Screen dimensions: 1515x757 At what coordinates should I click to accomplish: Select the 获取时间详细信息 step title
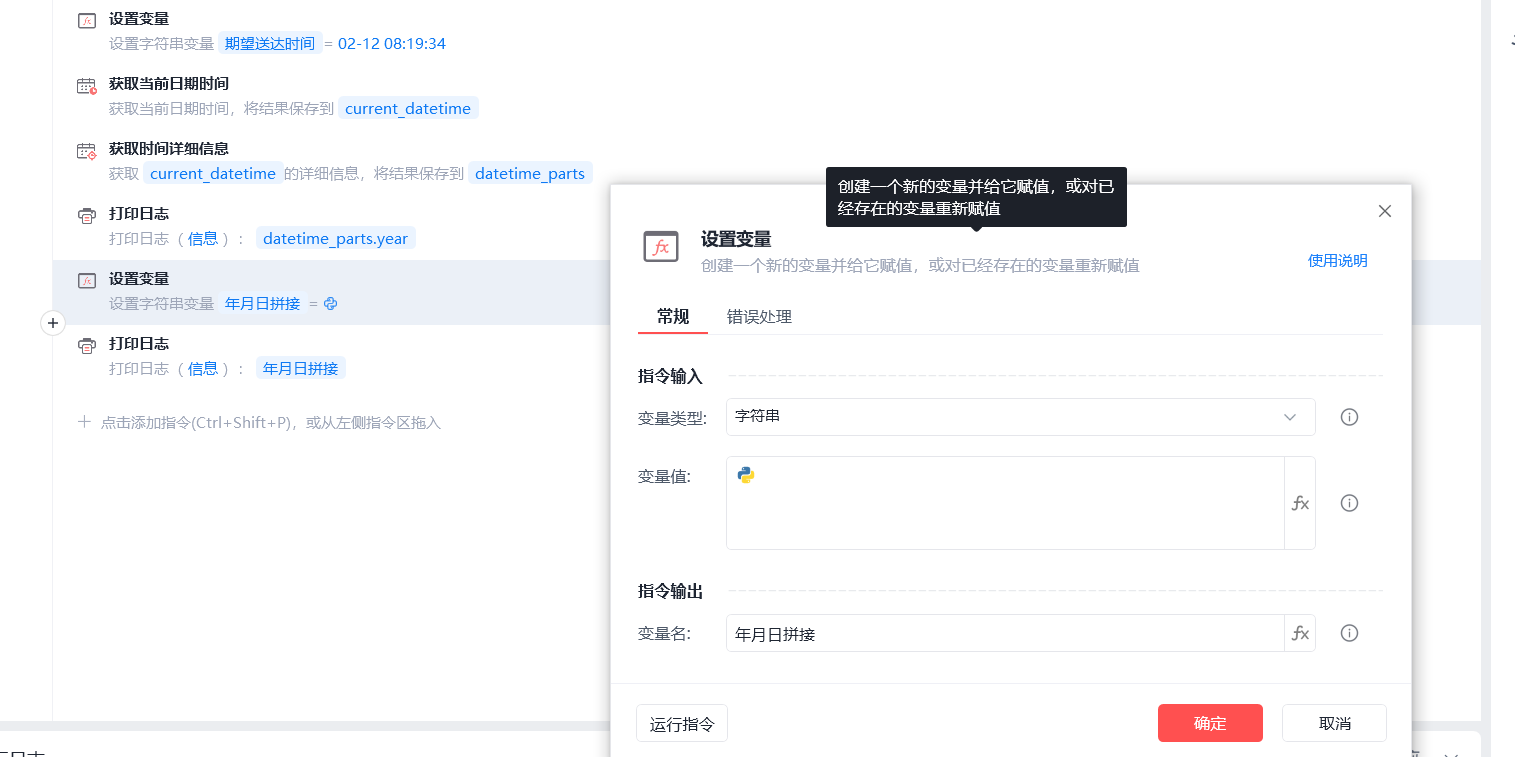click(169, 149)
